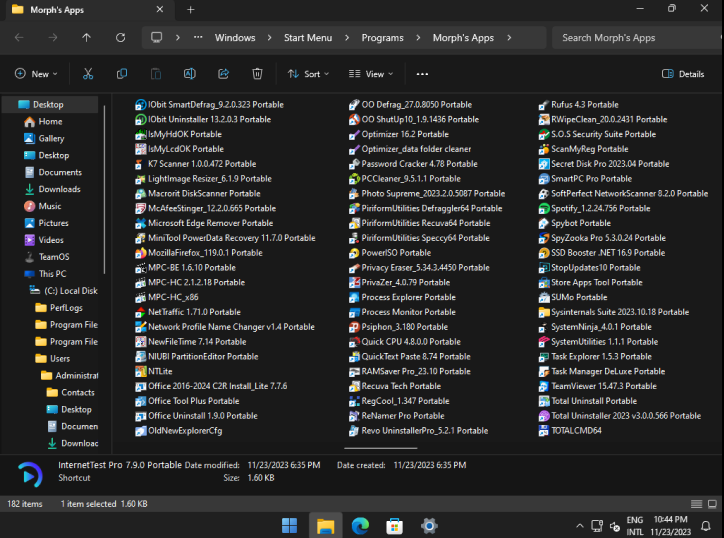Expand chevron after Programs breadcrumb
The image size is (724, 538).
(x=418, y=38)
